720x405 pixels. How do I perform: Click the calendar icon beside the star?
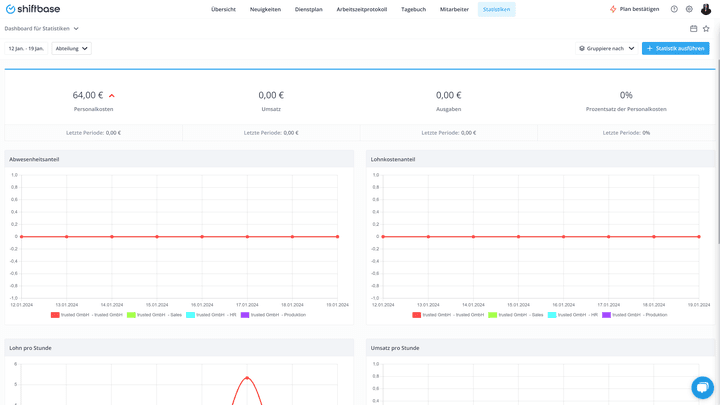pyautogui.click(x=693, y=28)
